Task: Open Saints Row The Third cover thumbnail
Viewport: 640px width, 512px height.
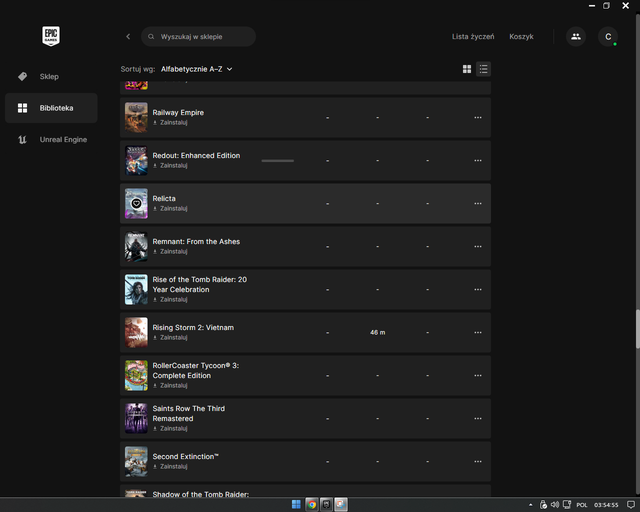Action: point(136,419)
